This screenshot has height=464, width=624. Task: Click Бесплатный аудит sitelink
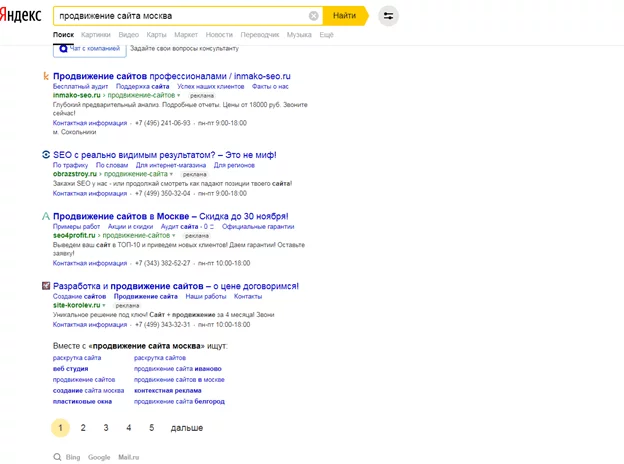coord(80,86)
